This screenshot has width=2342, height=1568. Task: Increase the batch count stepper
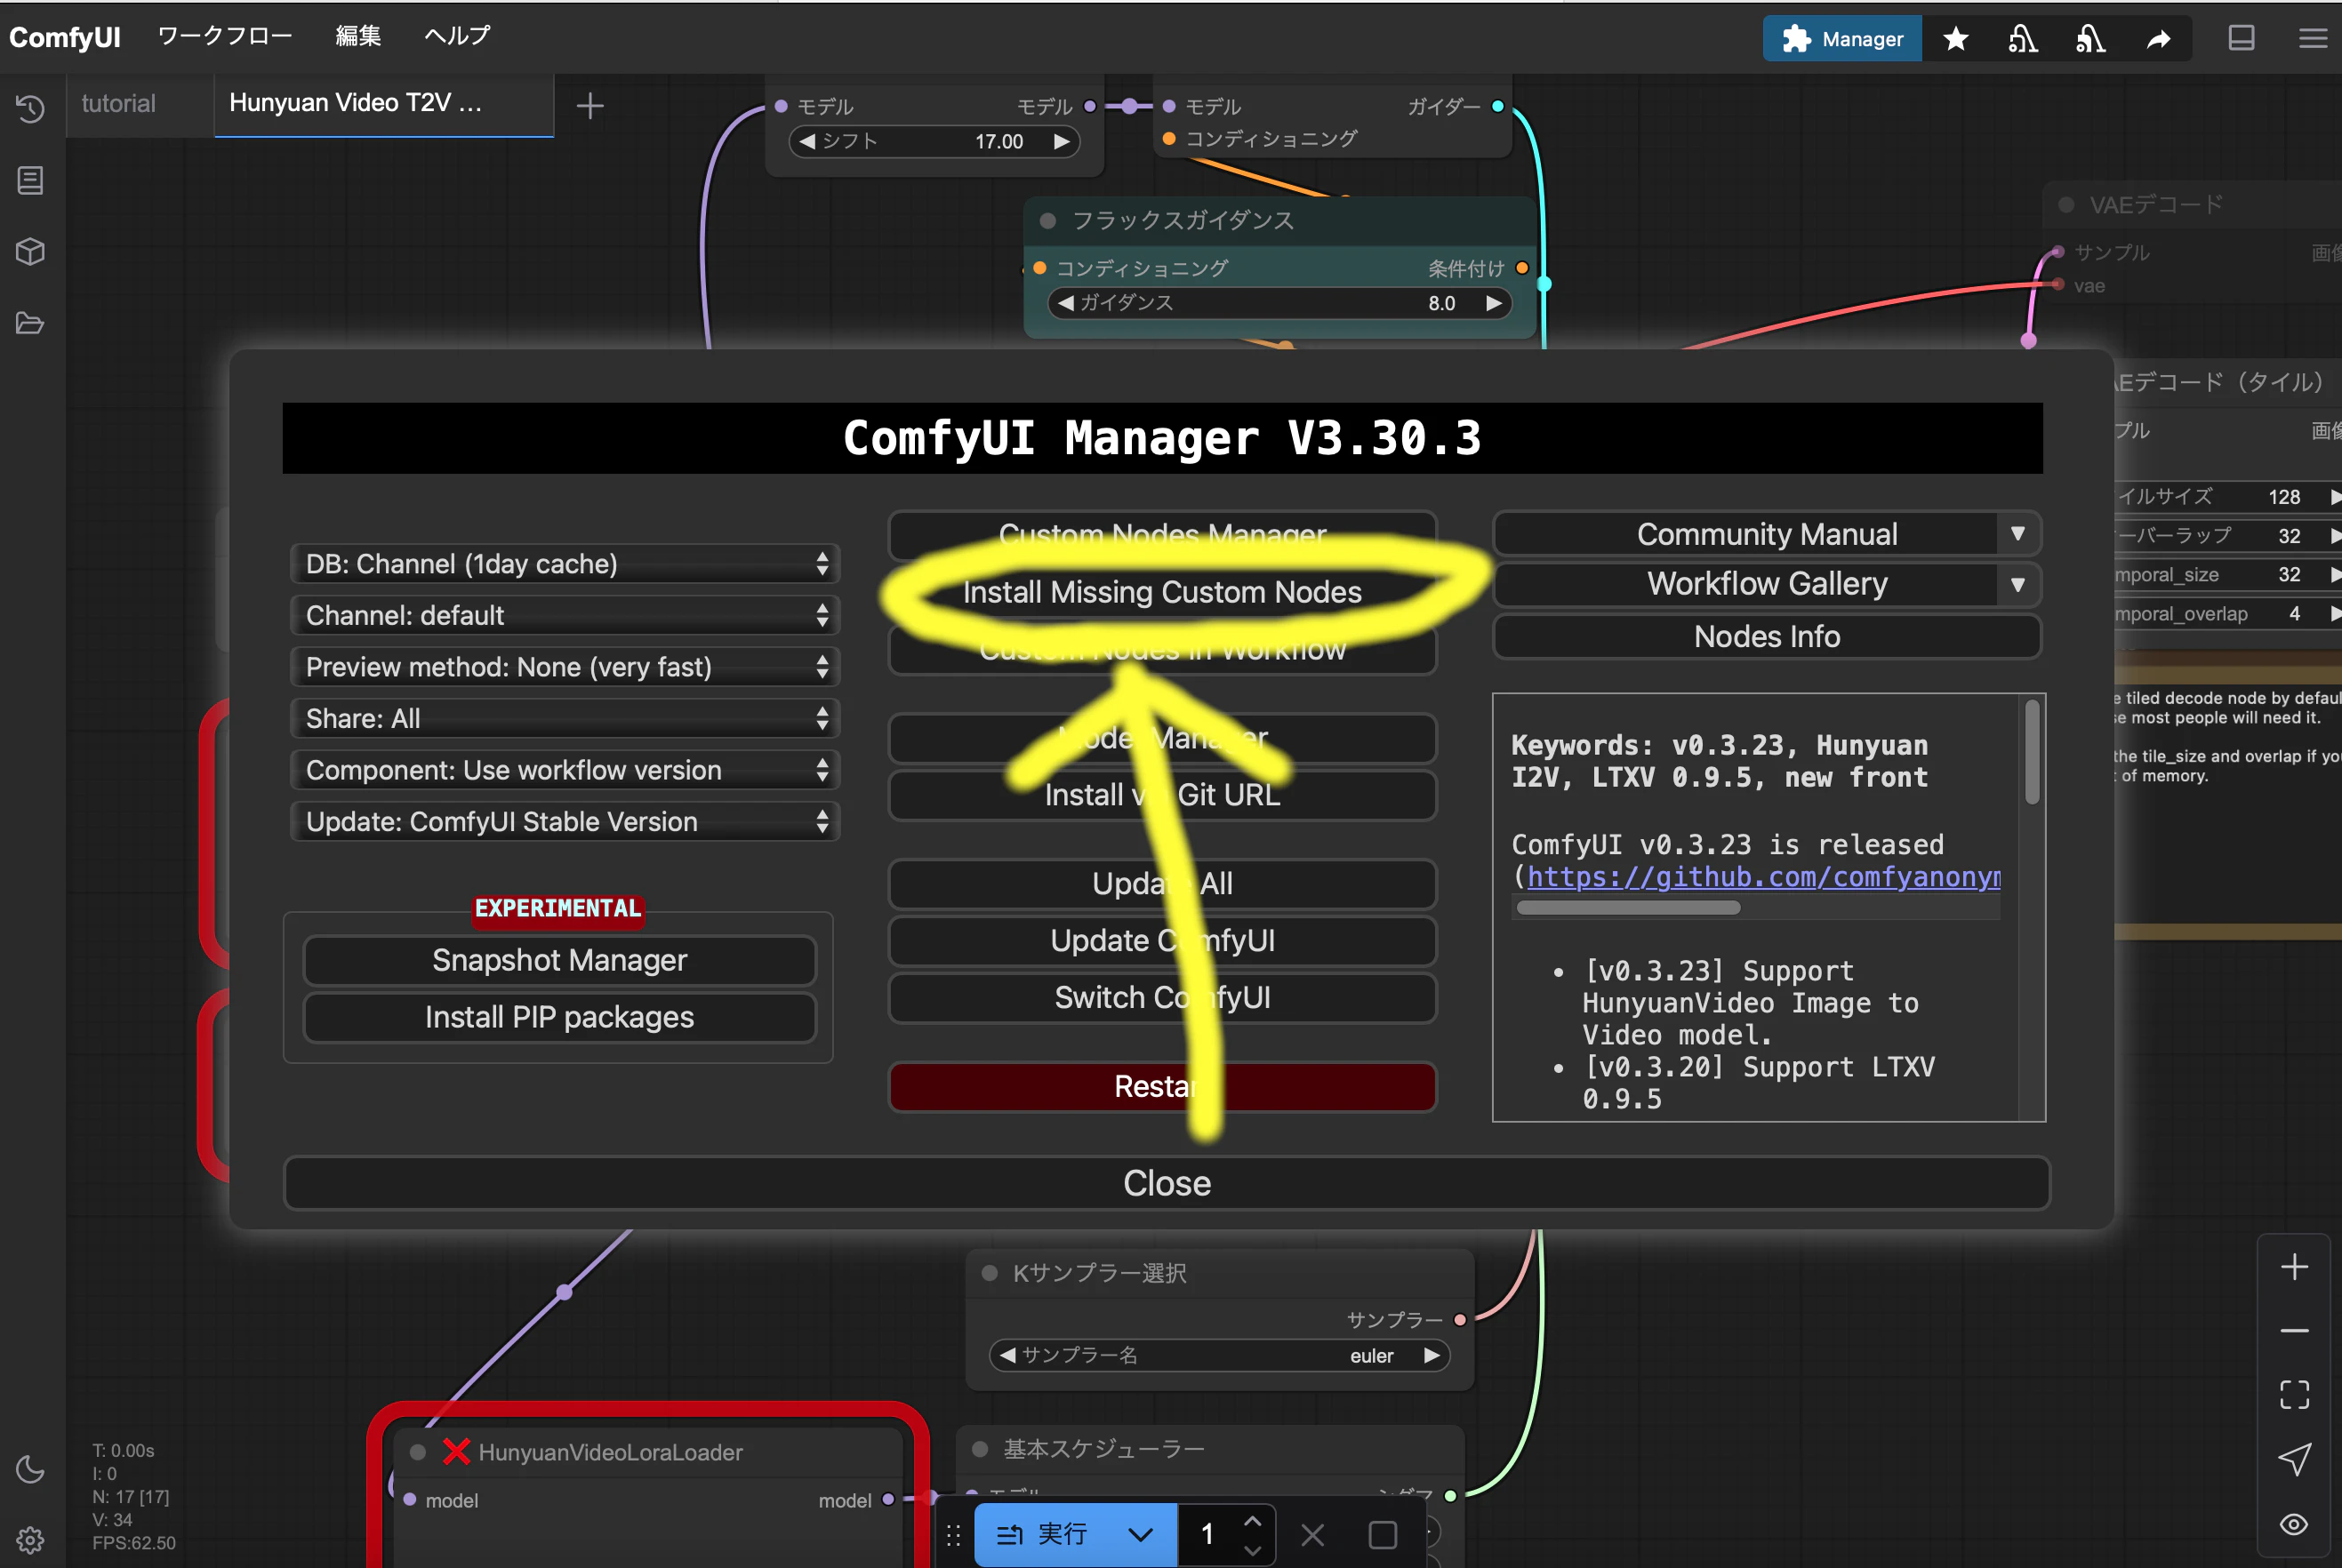[1252, 1521]
